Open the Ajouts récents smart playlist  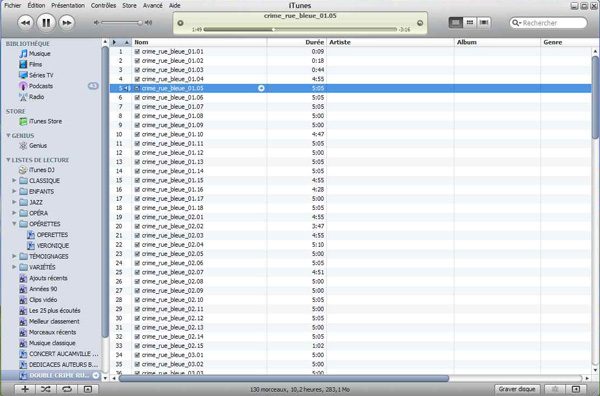[44, 278]
